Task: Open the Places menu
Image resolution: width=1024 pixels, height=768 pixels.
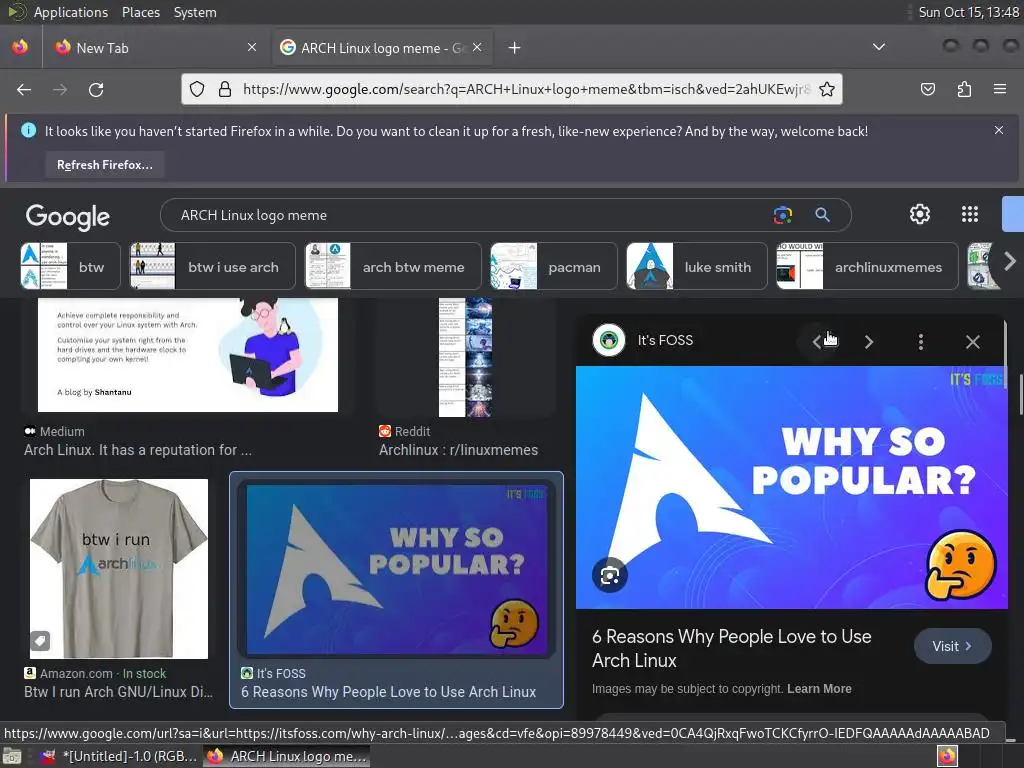Action: tap(140, 12)
